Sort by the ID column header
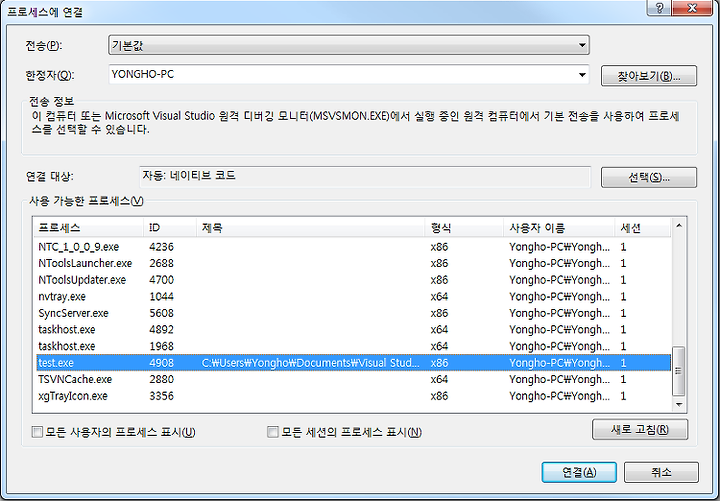The image size is (720, 501). point(170,228)
